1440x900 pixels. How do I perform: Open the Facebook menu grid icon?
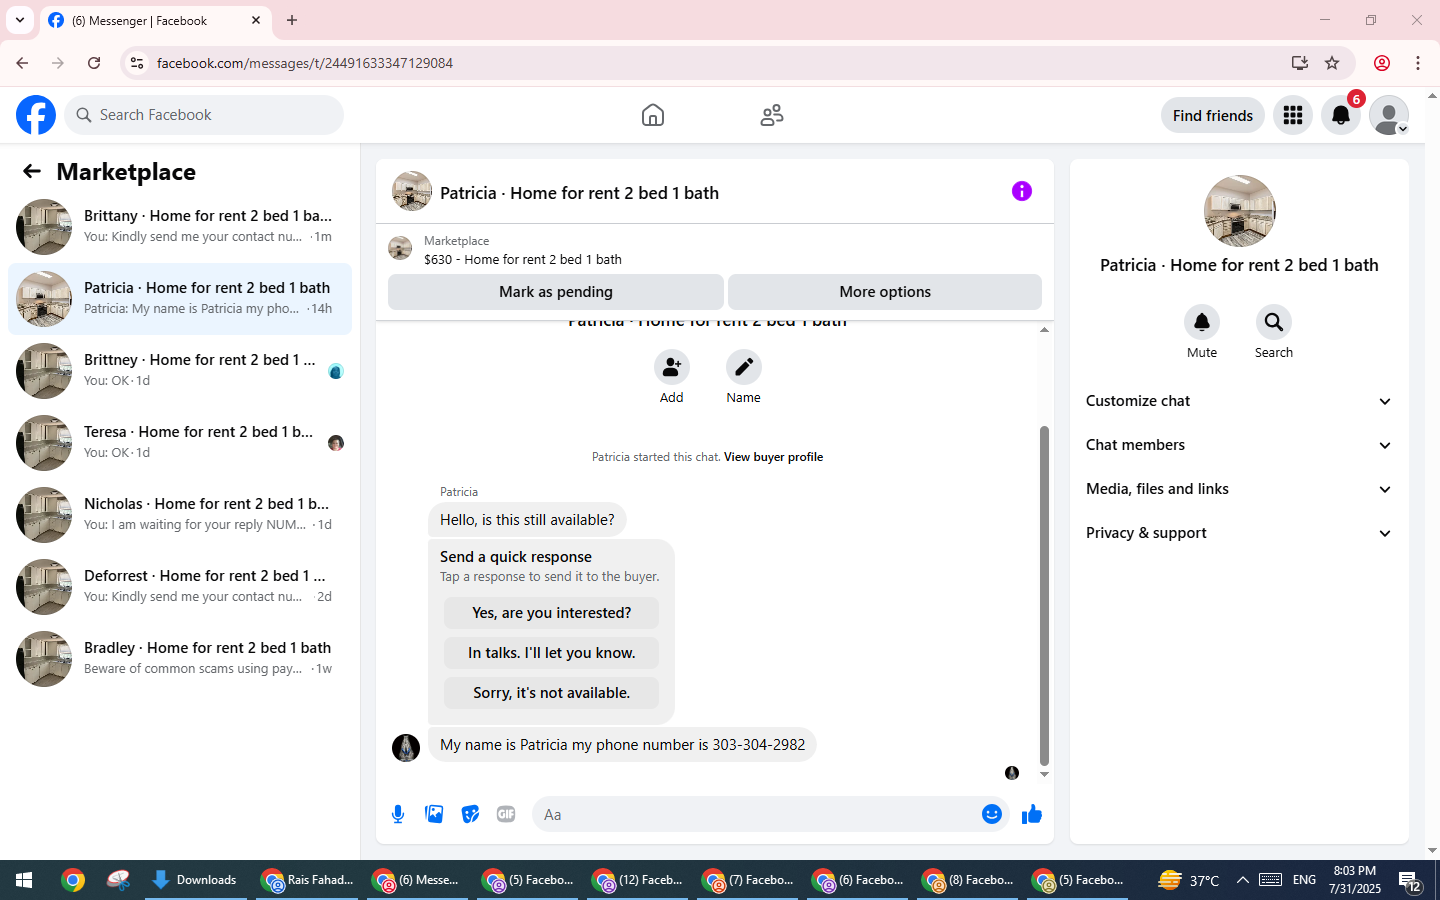pyautogui.click(x=1293, y=115)
